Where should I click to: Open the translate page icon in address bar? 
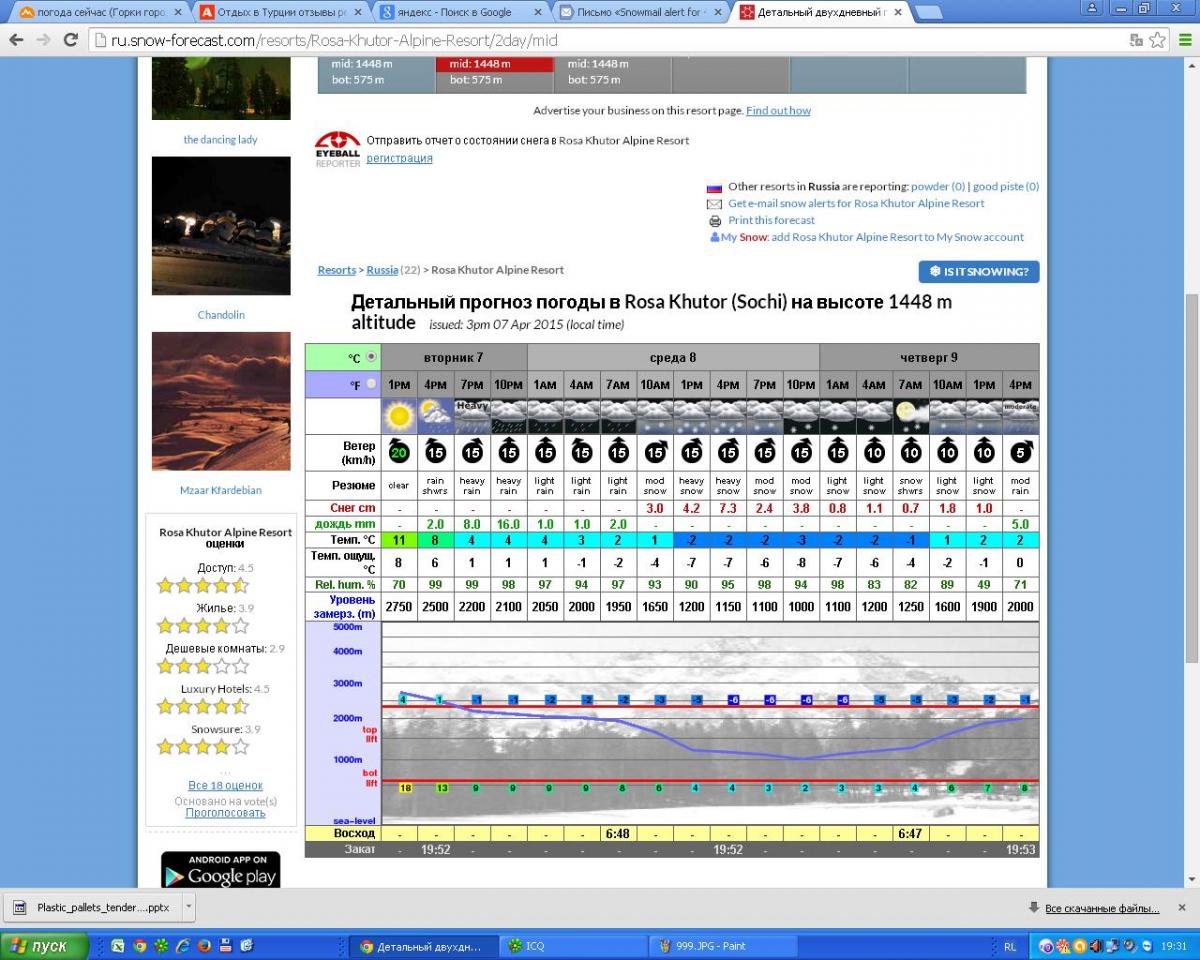(1136, 40)
